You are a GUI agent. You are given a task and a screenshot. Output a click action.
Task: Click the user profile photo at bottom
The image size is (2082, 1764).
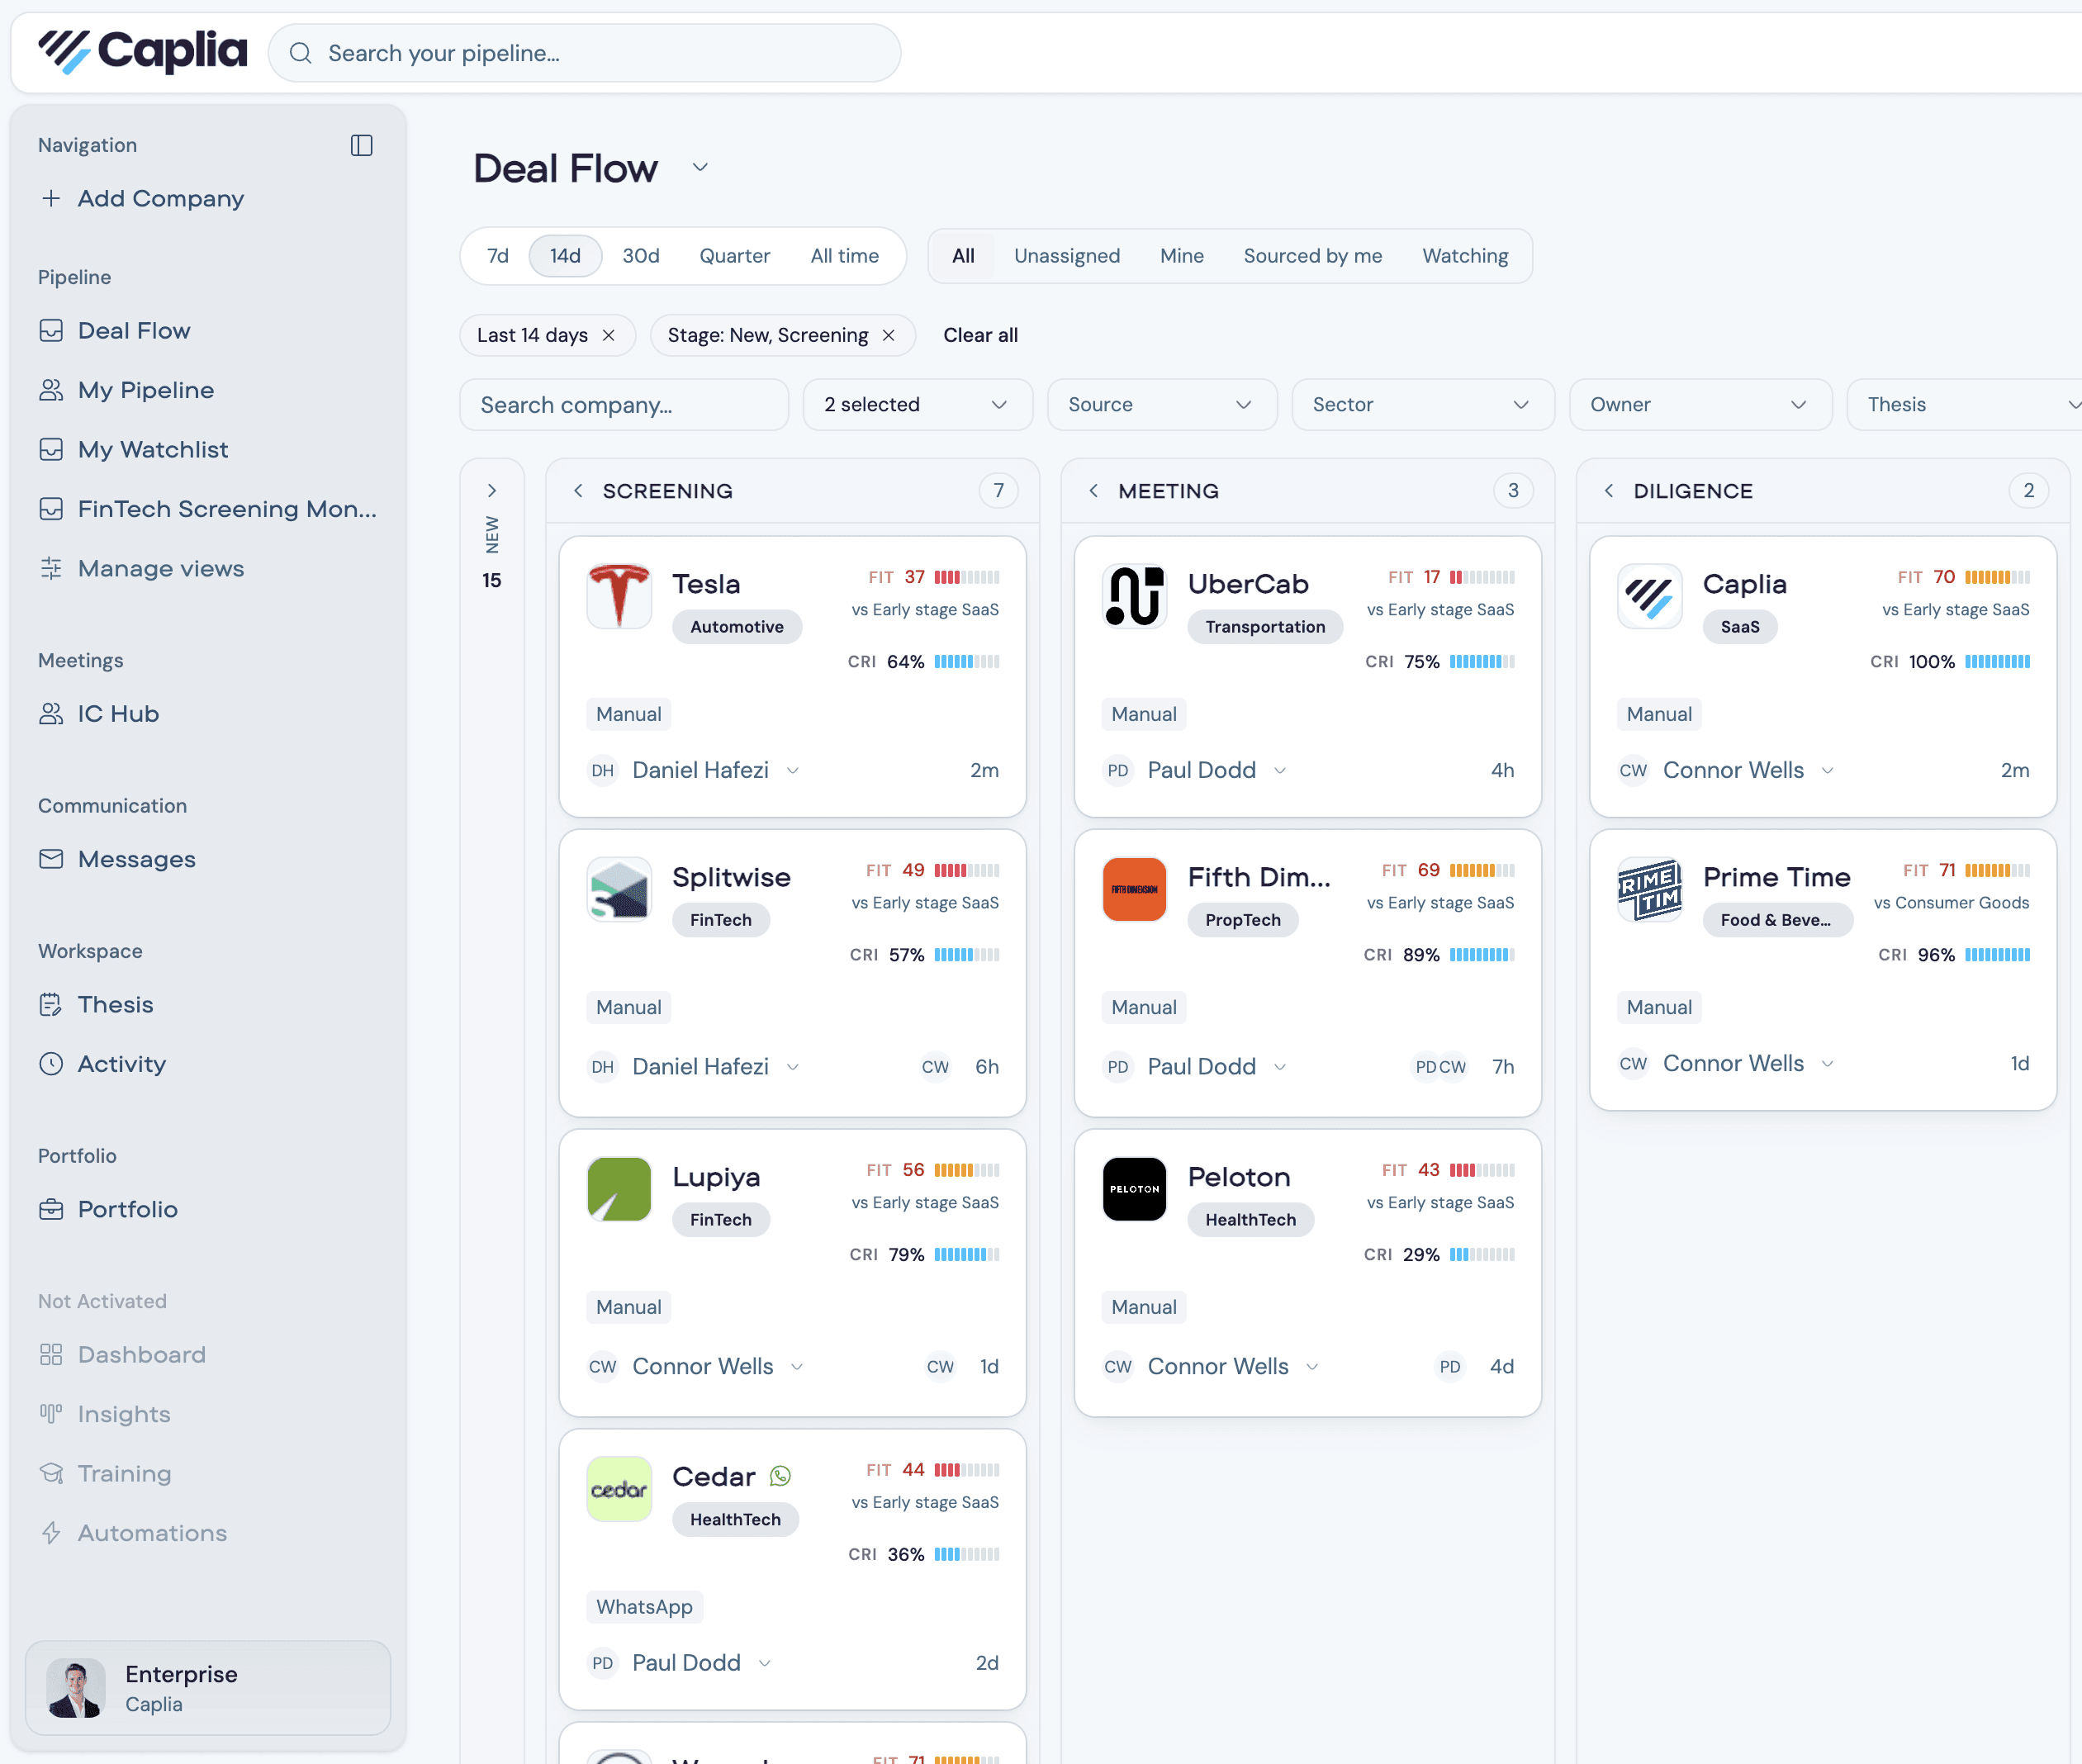point(76,1688)
